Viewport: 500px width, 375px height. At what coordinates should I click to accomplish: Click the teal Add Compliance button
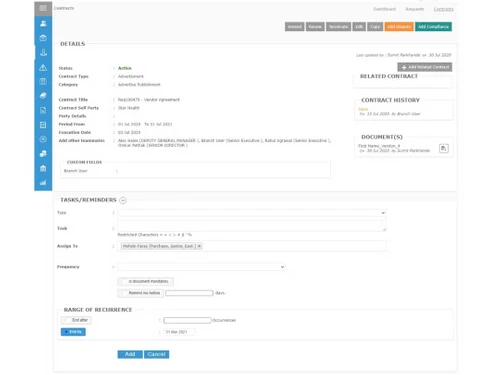click(x=433, y=27)
